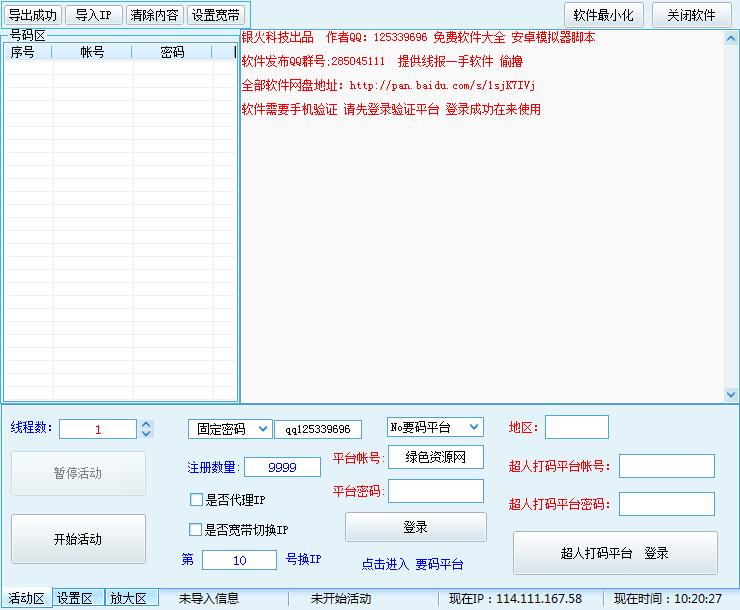Viewport: 740px width, 610px height.
Task: Click the 超人打码平台密码 input box
Action: pyautogui.click(x=666, y=504)
